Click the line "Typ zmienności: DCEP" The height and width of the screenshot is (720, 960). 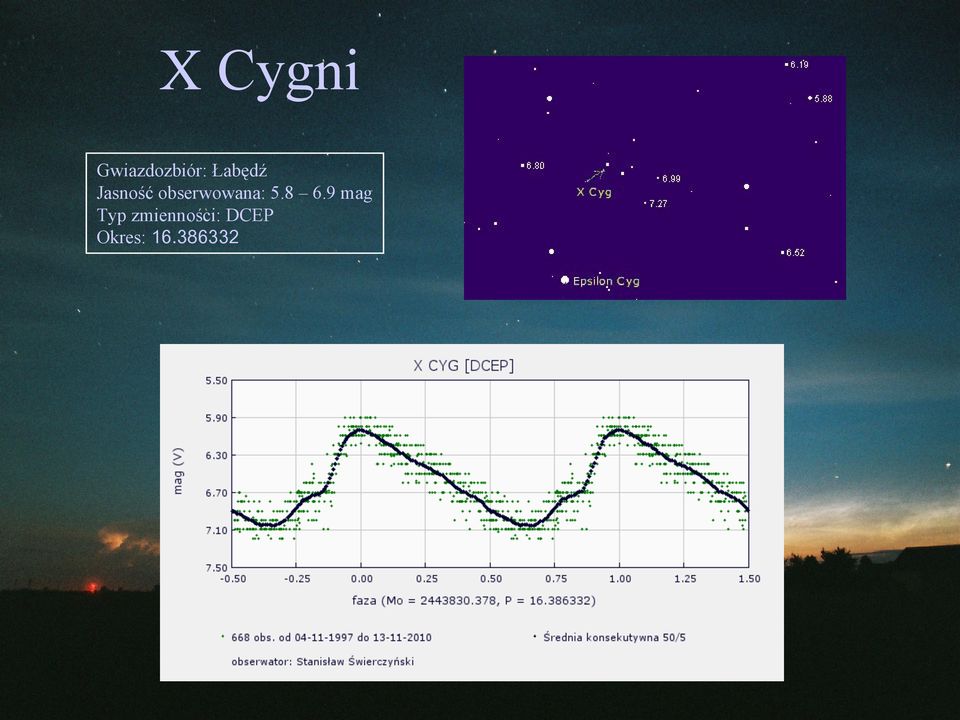185,215
